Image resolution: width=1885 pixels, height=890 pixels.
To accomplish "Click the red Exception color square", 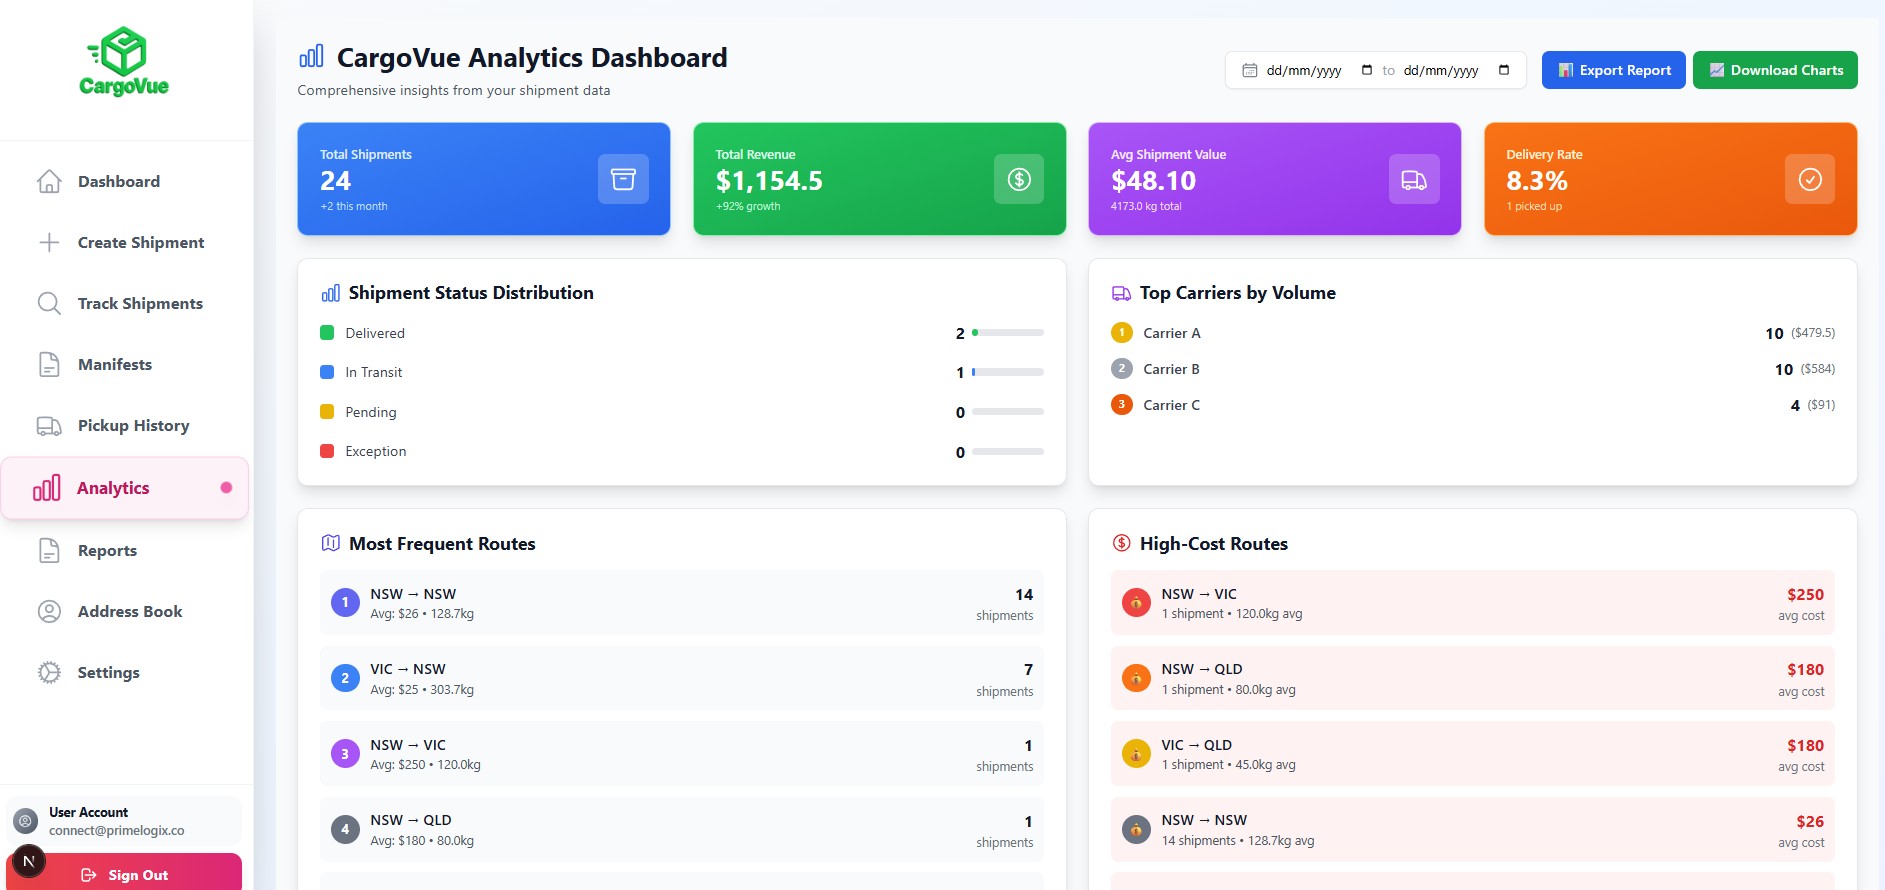I will pos(327,451).
